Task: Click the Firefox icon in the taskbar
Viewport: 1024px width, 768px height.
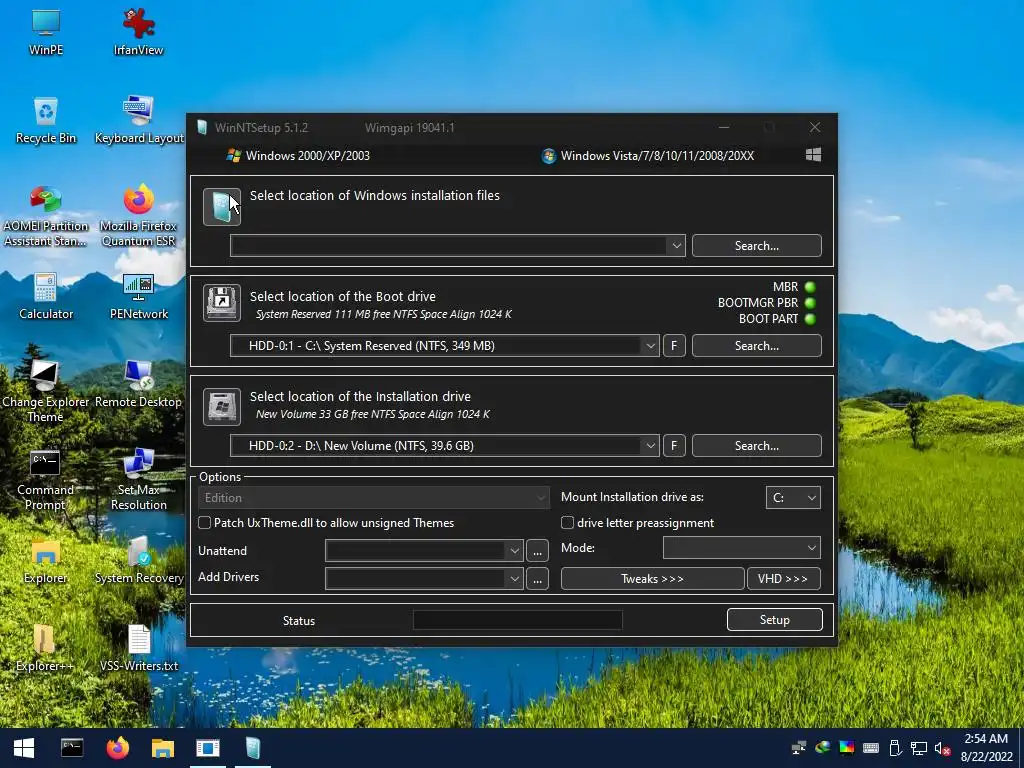Action: [118, 748]
